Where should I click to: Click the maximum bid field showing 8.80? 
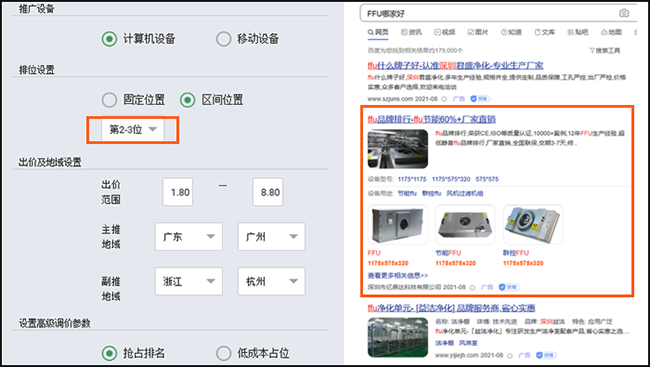268,192
